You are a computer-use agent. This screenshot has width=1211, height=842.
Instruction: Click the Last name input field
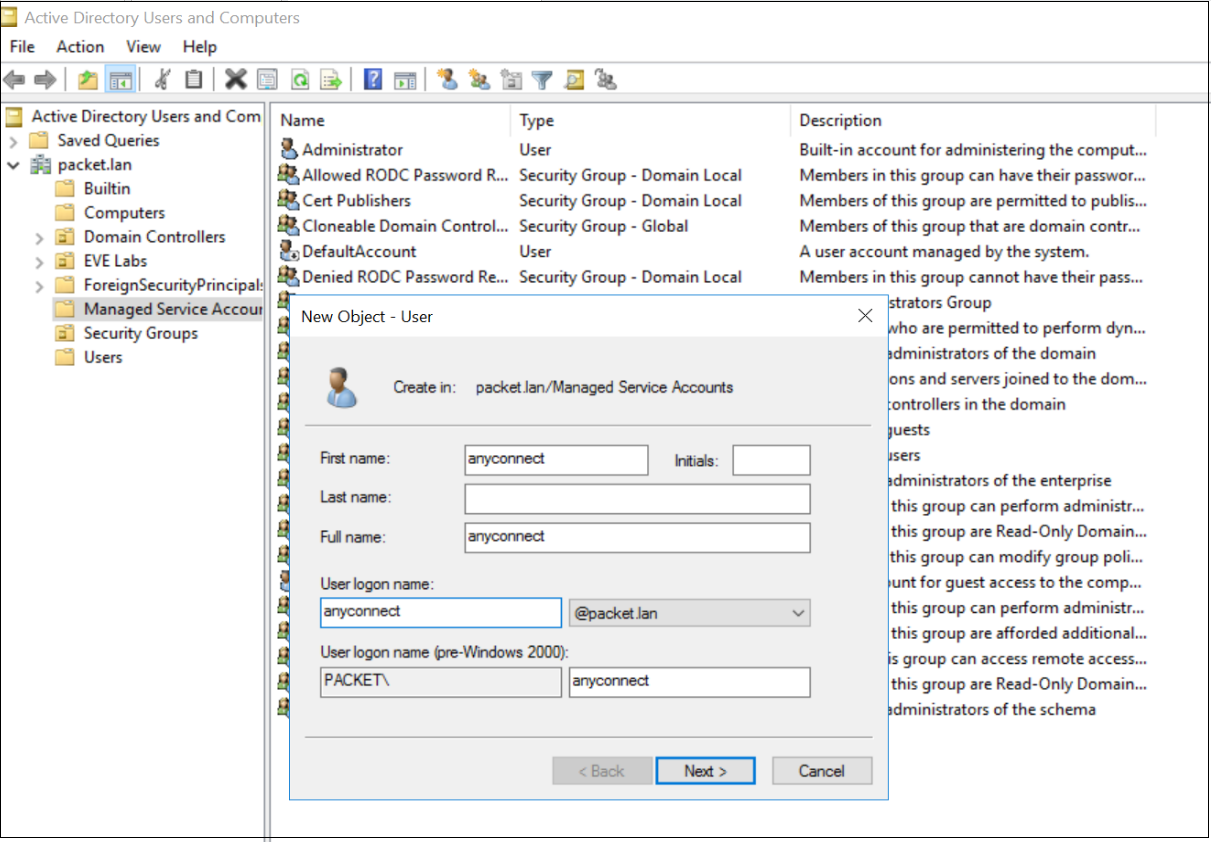coord(637,498)
